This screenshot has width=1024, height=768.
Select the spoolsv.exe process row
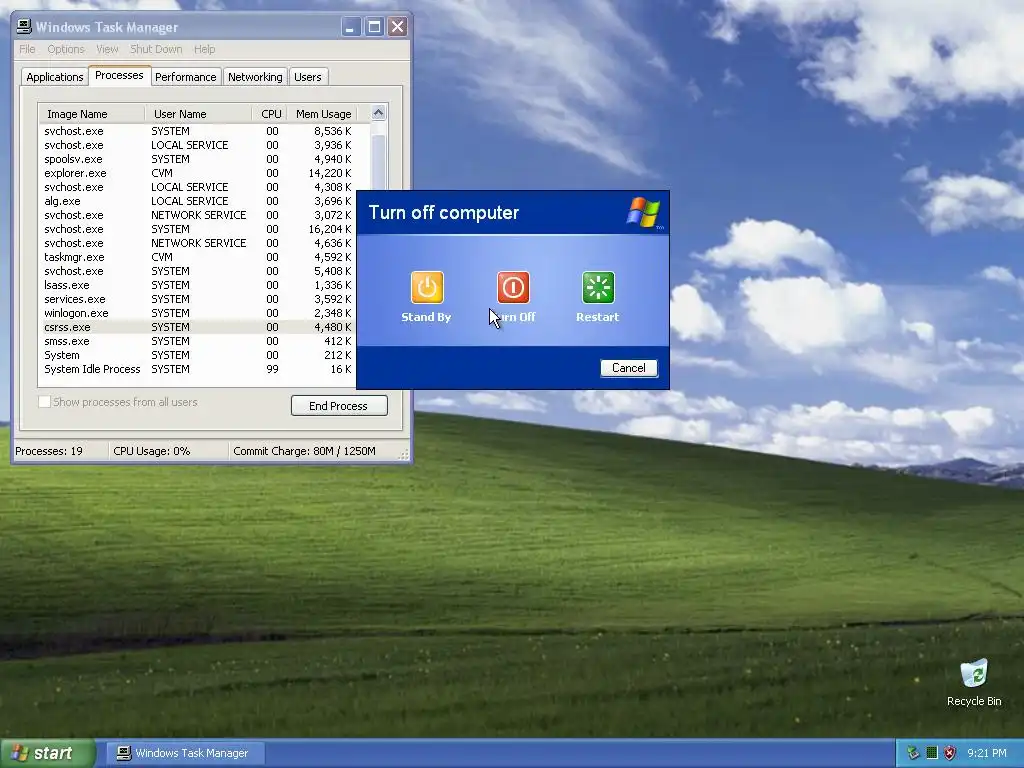tap(198, 159)
